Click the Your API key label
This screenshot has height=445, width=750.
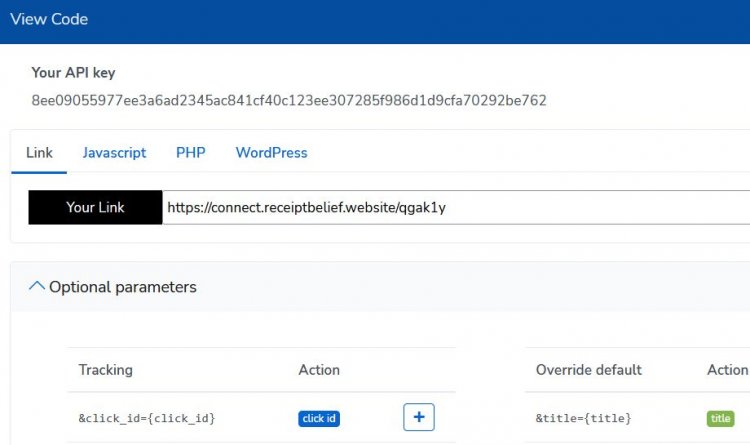(73, 73)
